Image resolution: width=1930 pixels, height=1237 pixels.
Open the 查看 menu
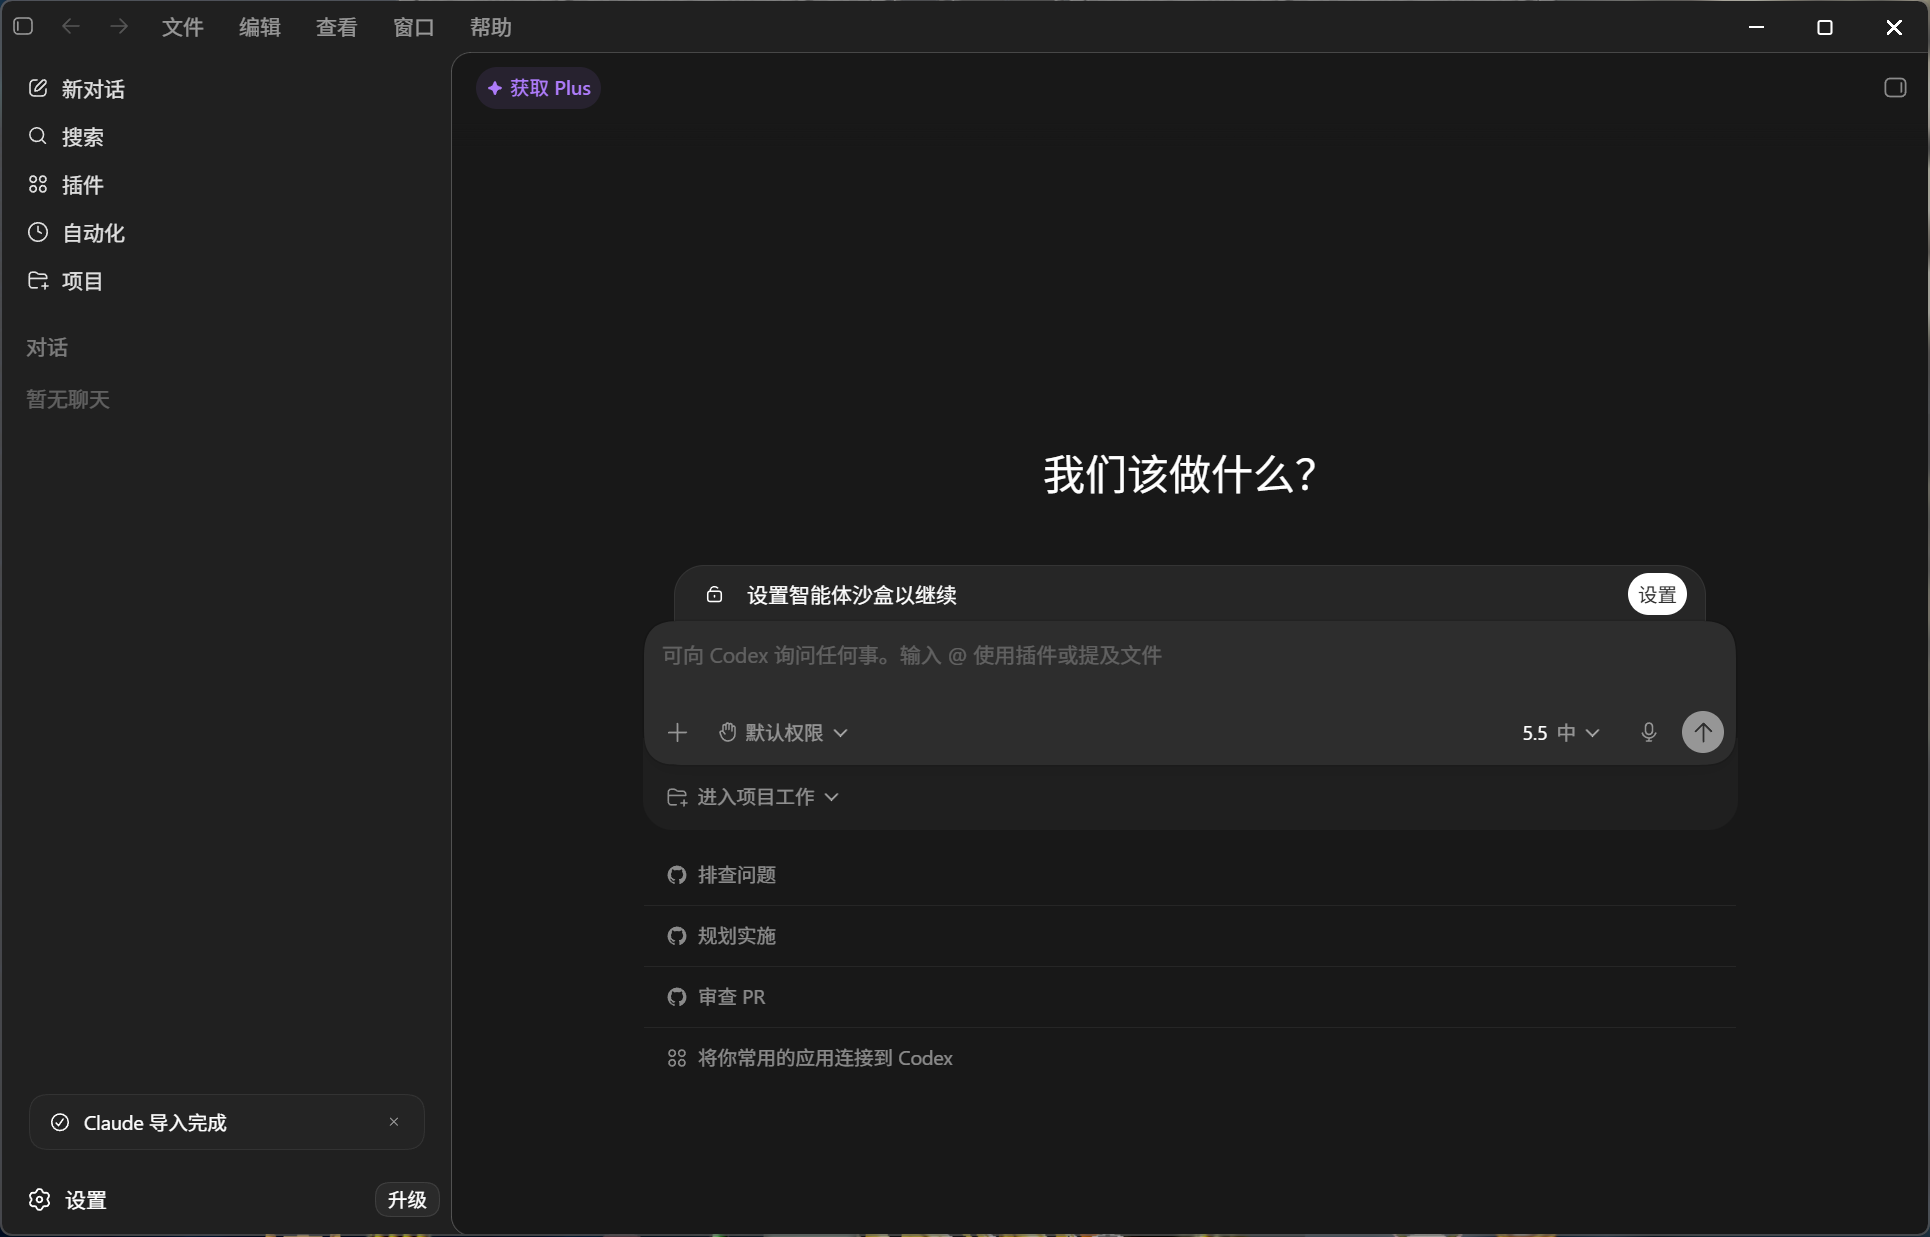tap(337, 27)
